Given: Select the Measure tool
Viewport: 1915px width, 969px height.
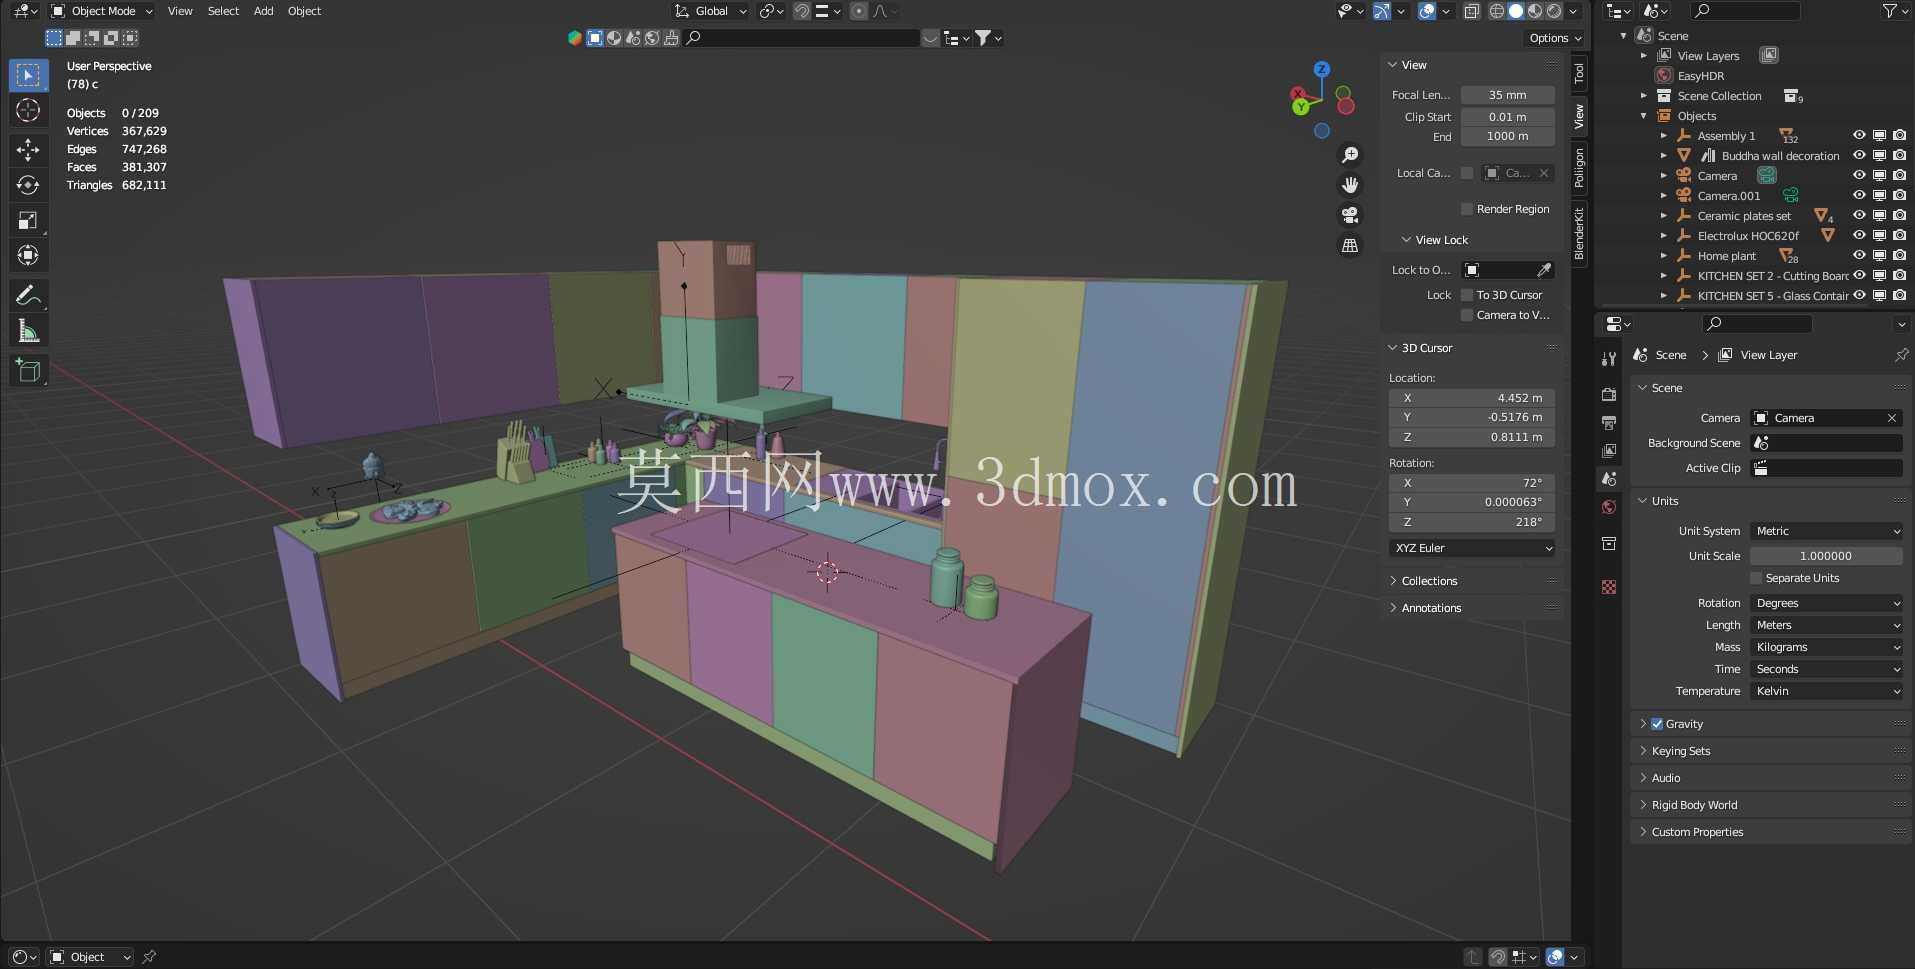Looking at the screenshot, I should pyautogui.click(x=28, y=330).
